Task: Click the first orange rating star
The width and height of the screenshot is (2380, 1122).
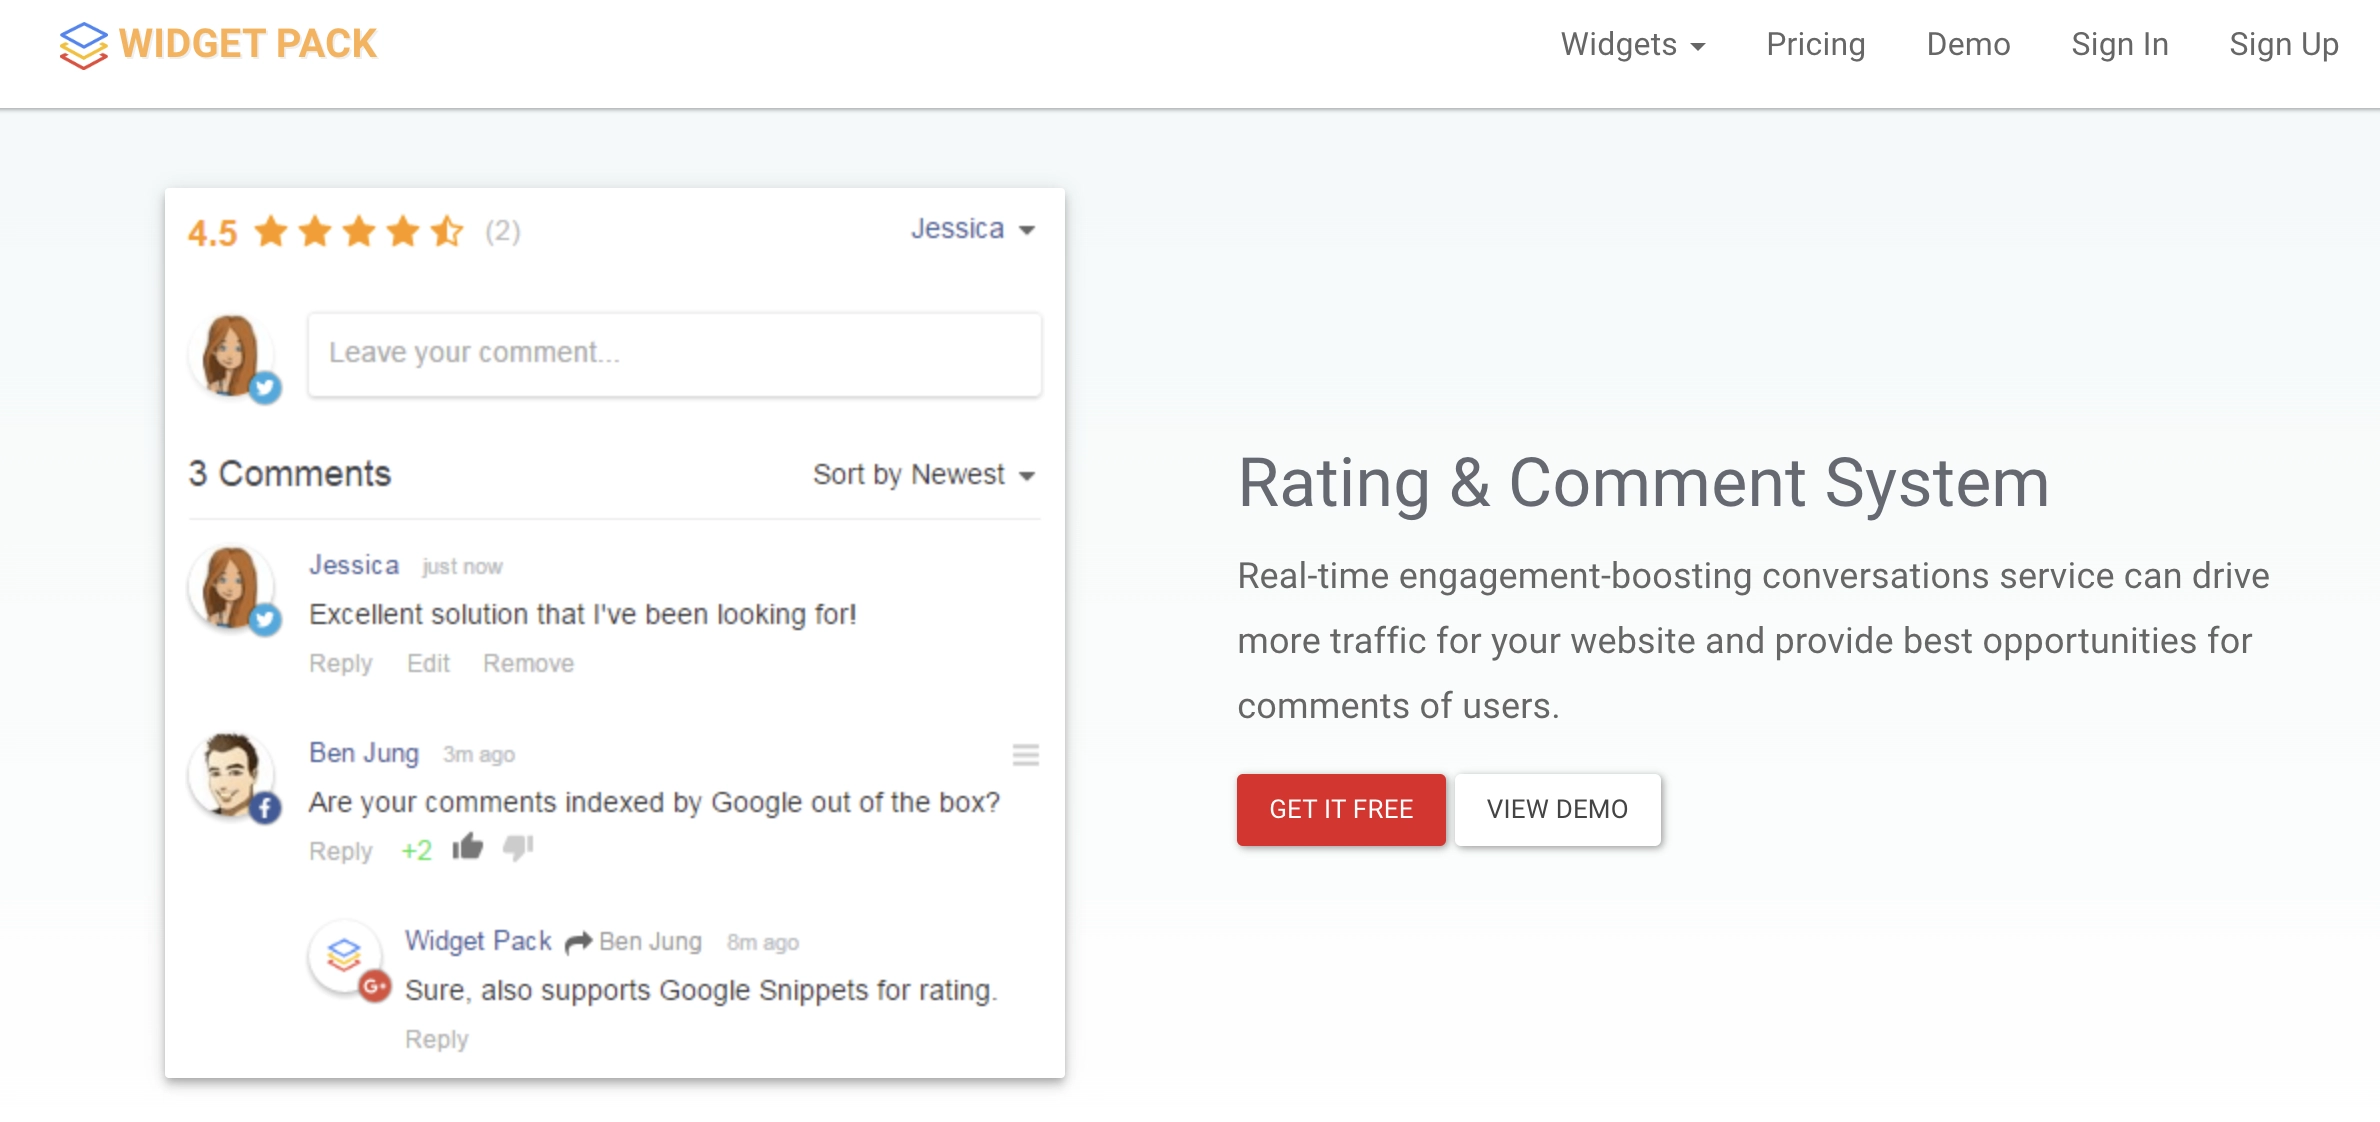Action: [x=271, y=231]
